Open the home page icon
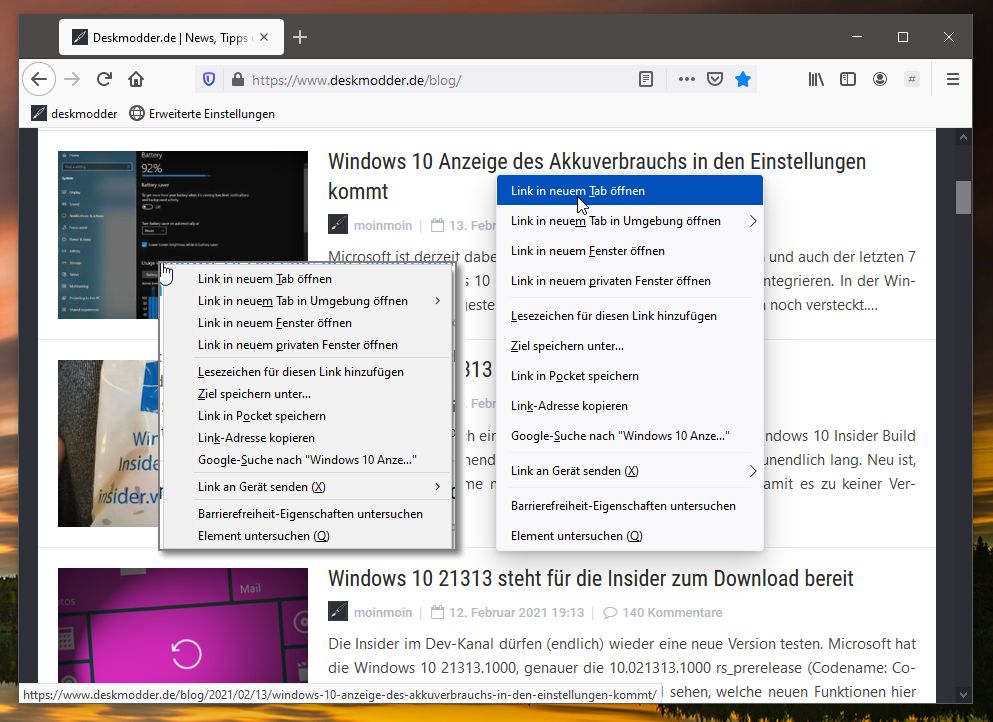 coord(136,80)
